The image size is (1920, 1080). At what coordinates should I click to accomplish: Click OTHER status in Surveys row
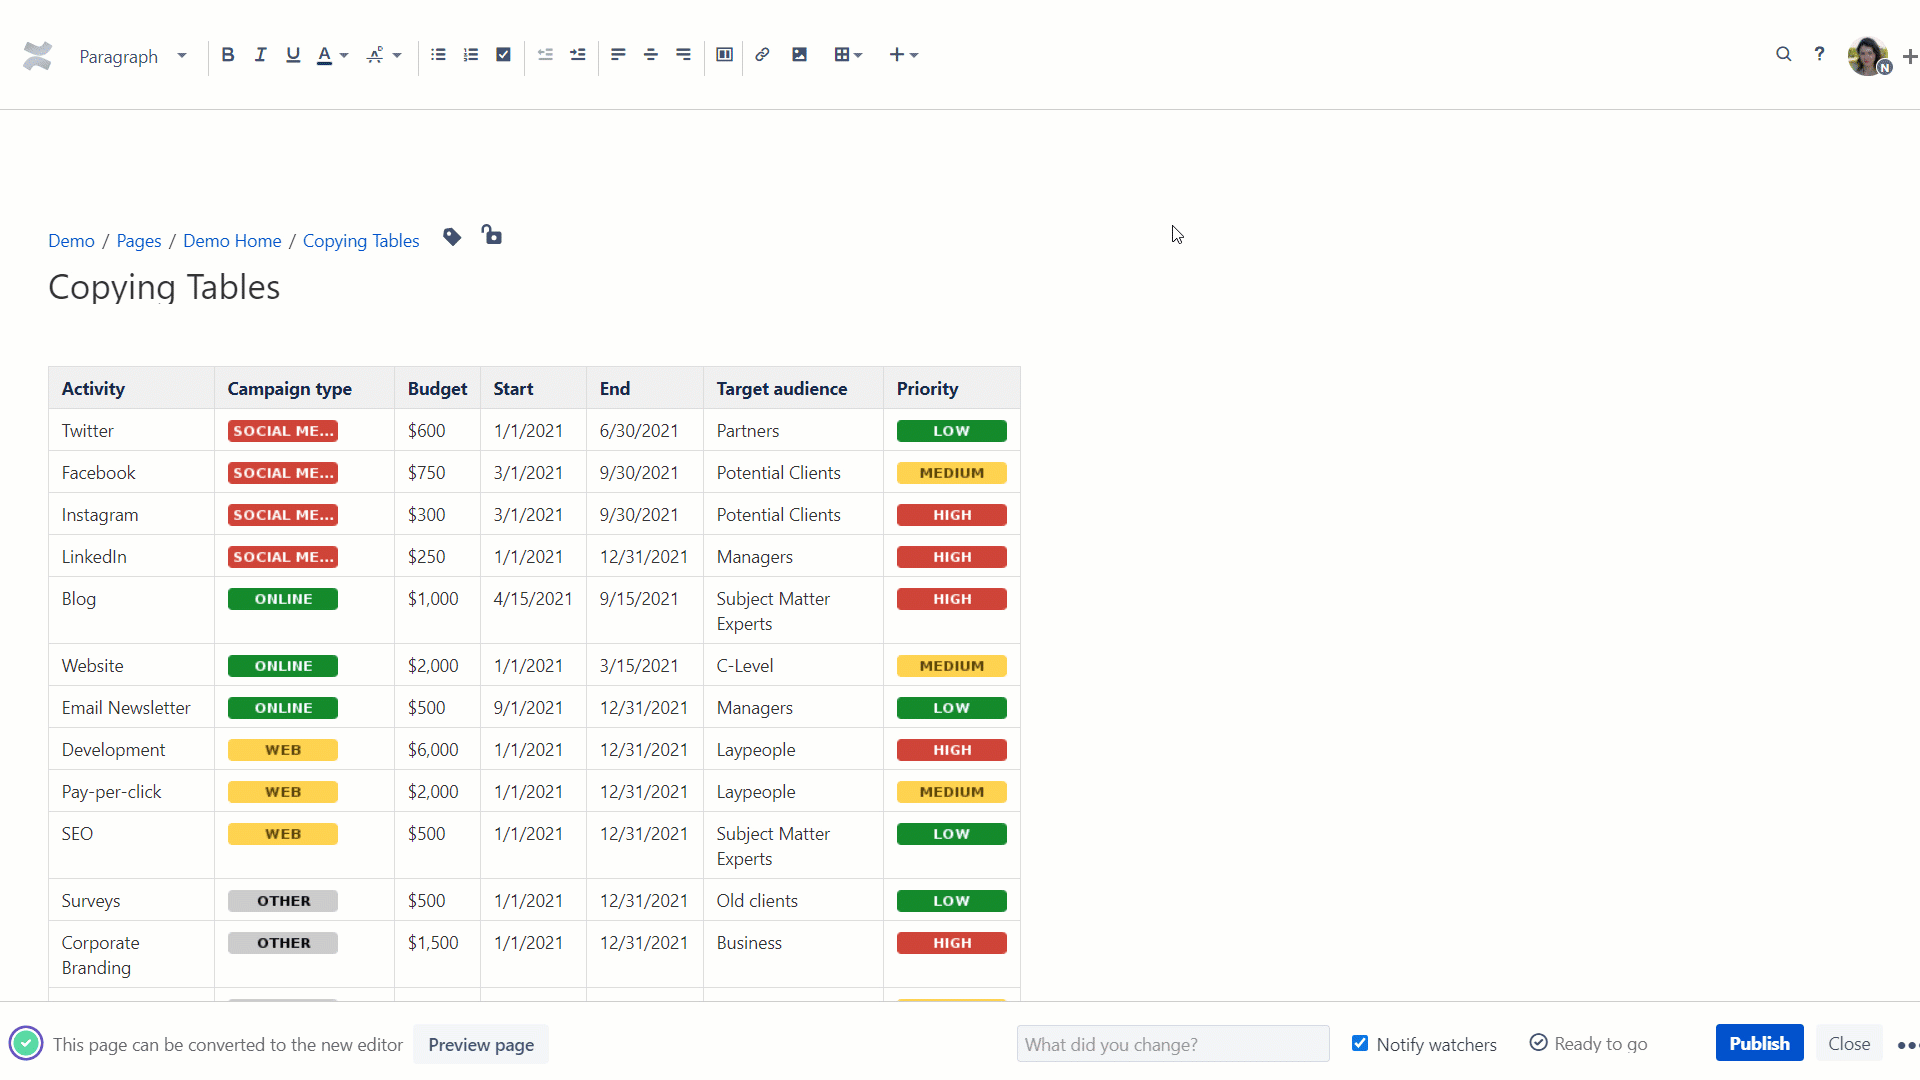[283, 901]
